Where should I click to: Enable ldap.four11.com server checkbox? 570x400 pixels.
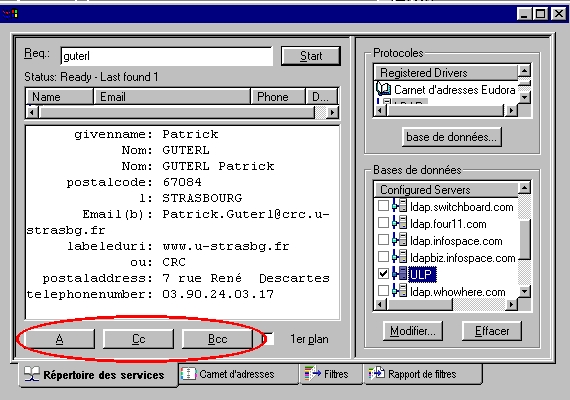(384, 223)
